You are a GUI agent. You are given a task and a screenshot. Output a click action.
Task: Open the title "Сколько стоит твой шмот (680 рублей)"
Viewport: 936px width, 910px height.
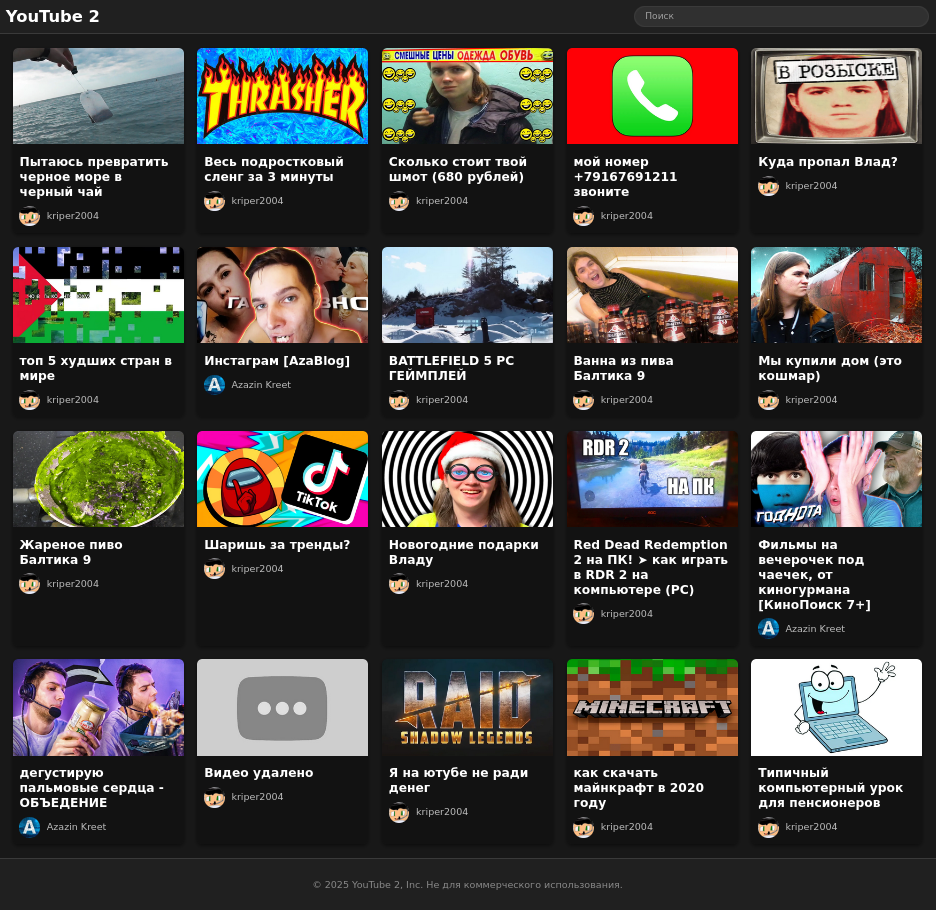point(458,169)
